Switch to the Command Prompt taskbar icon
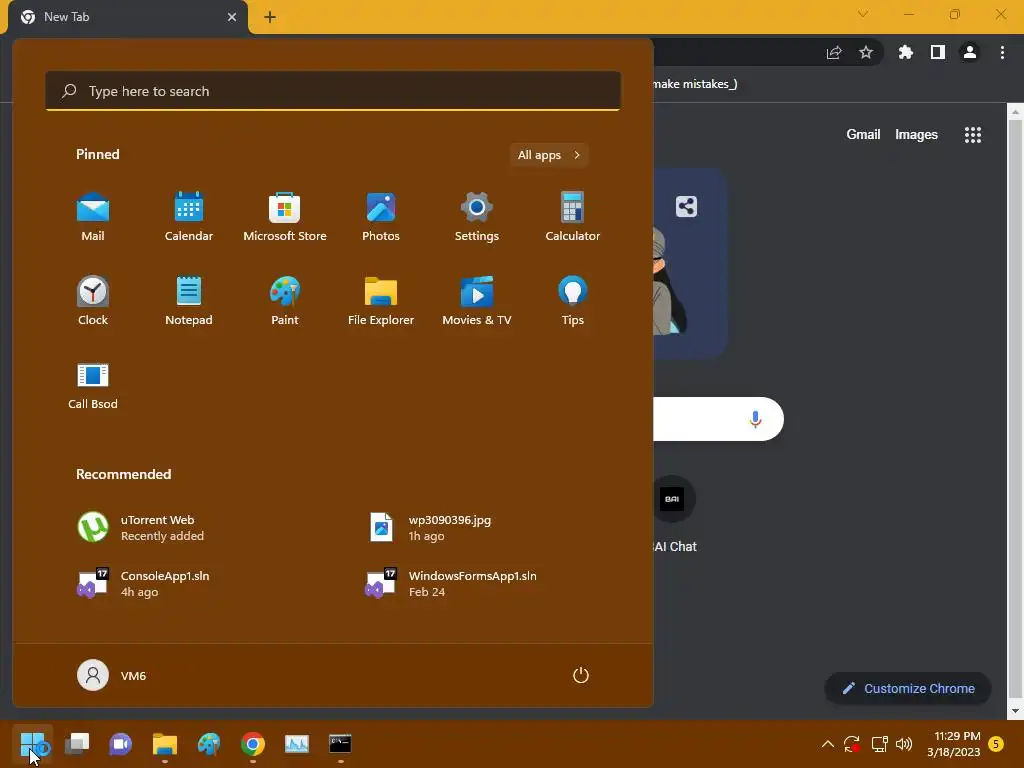Viewport: 1024px width, 768px height. coord(340,743)
